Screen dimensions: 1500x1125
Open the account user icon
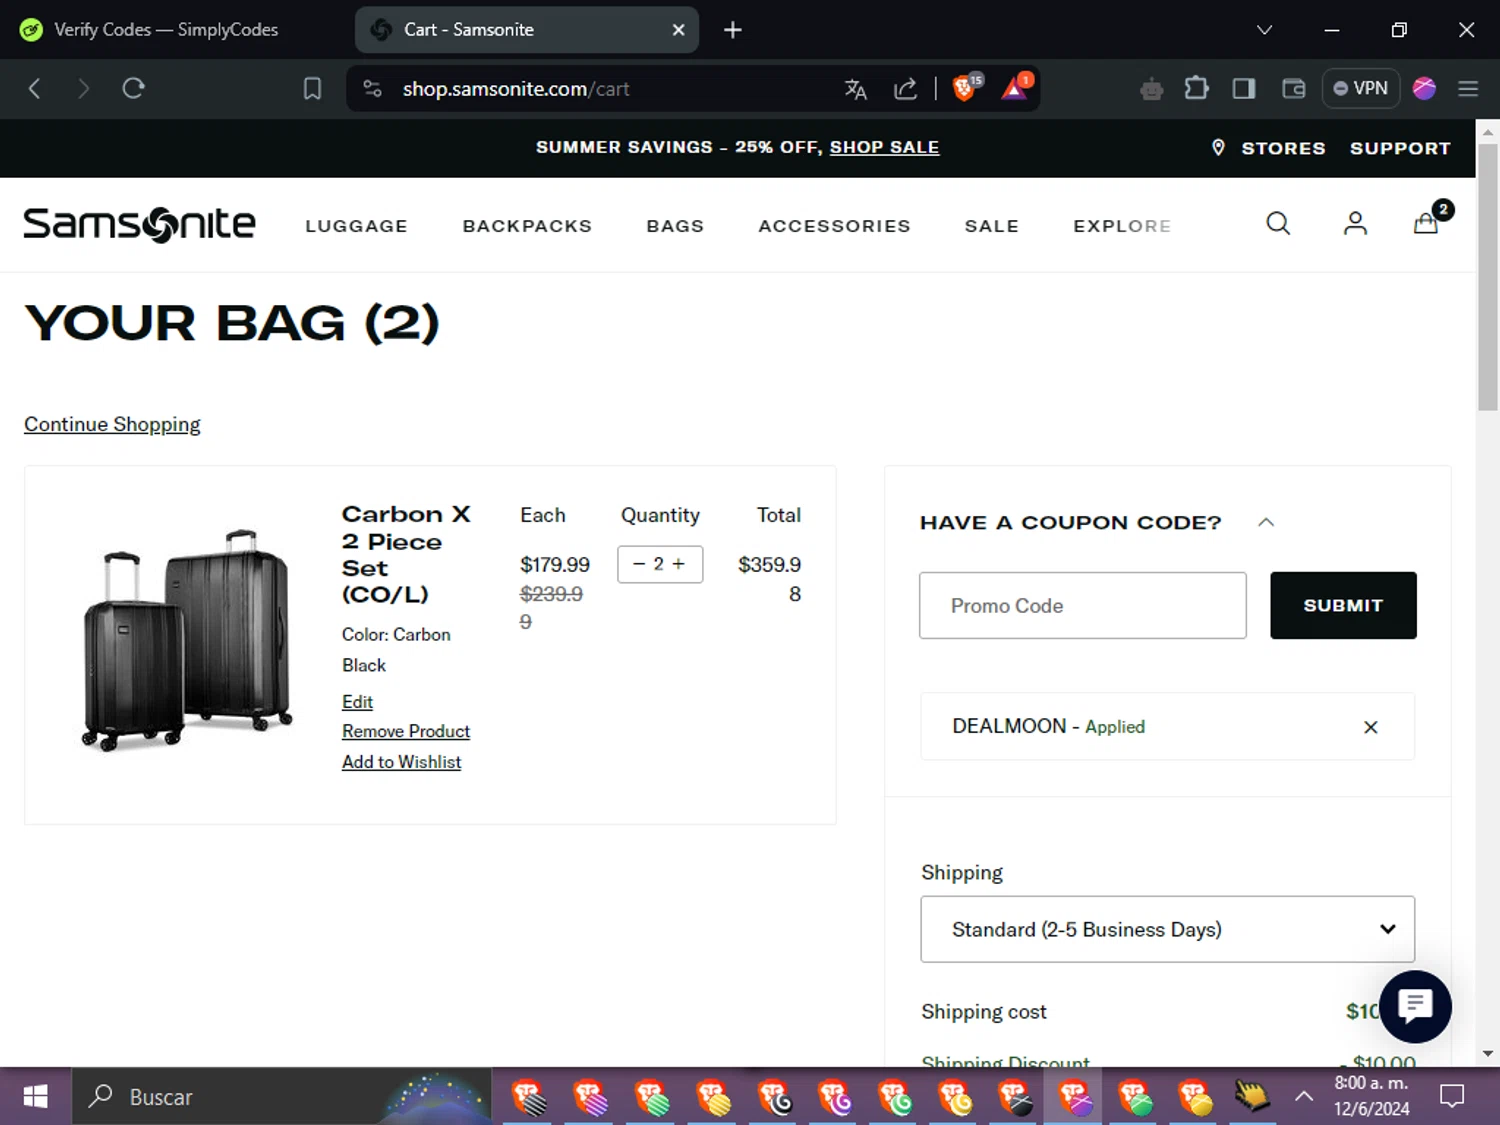click(x=1355, y=223)
